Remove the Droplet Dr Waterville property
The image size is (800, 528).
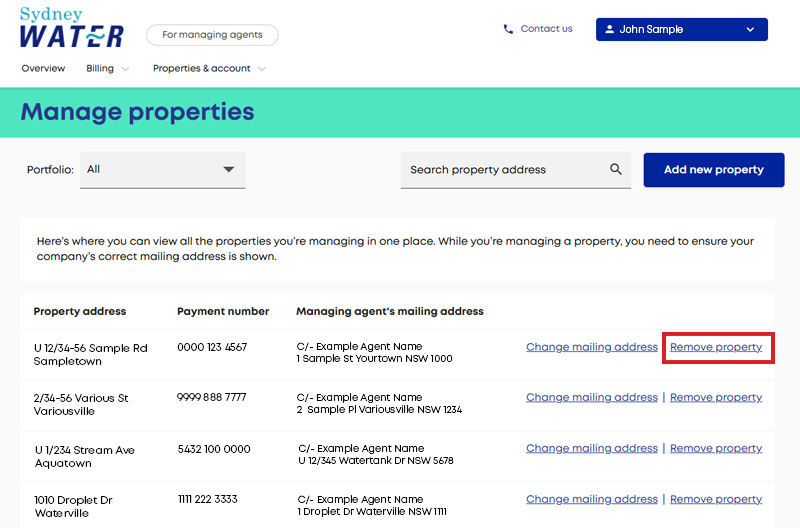pyautogui.click(x=716, y=499)
